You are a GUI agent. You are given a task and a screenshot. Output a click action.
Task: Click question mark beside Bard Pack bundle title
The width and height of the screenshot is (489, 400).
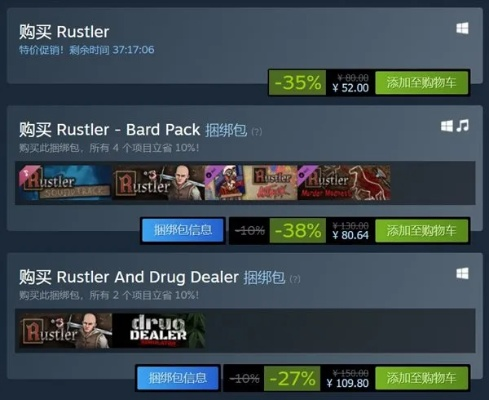(257, 132)
